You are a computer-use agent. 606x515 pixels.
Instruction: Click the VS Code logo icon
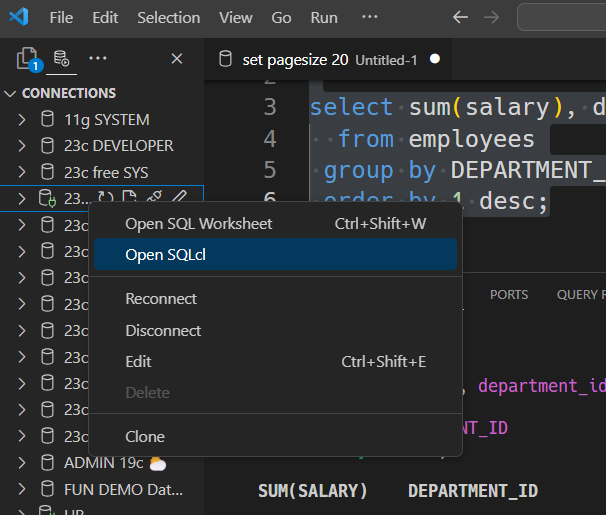[x=18, y=18]
